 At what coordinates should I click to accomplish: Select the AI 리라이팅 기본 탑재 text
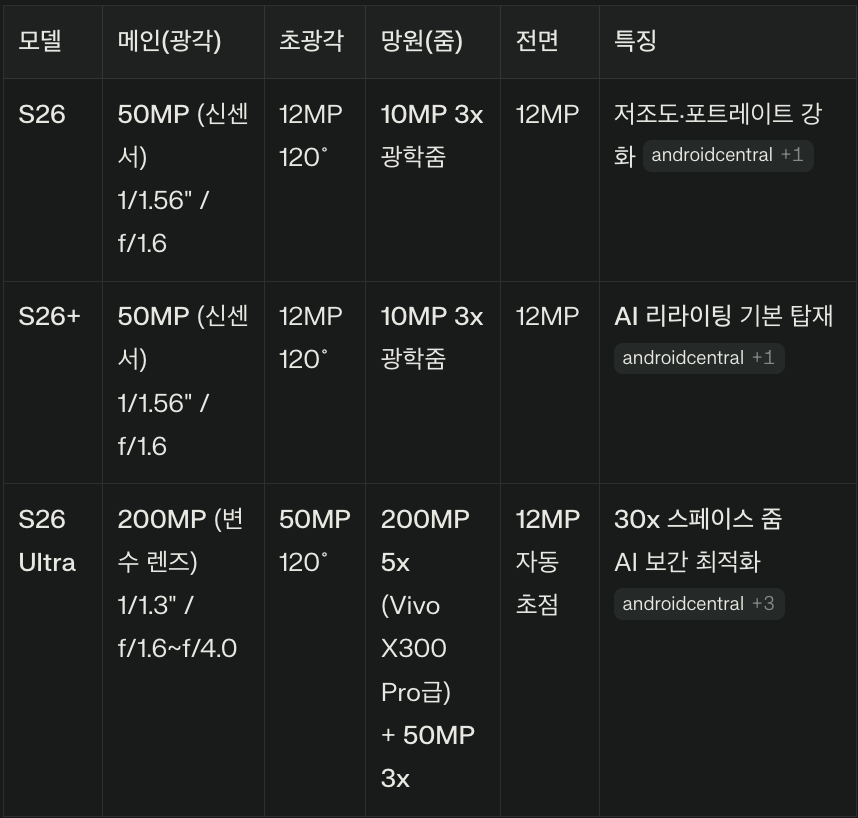coord(723,316)
